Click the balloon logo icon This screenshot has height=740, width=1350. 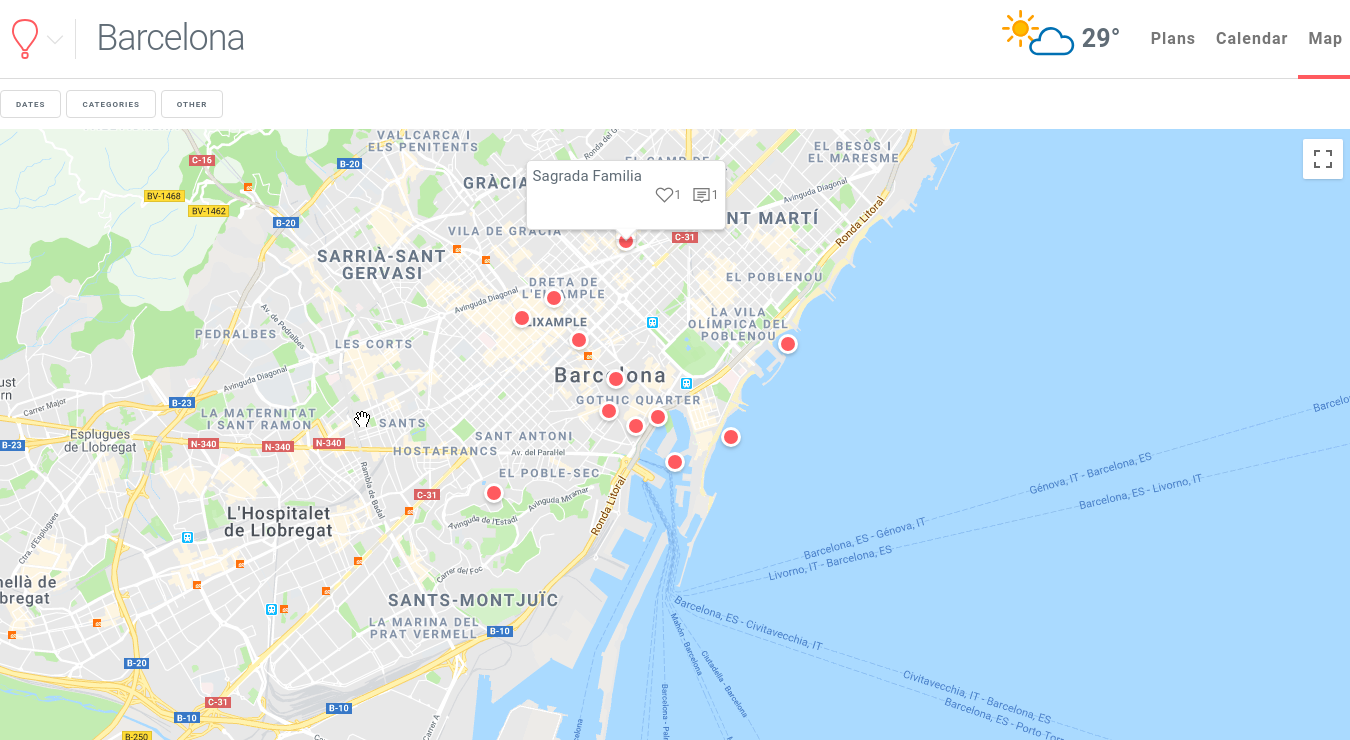point(24,38)
